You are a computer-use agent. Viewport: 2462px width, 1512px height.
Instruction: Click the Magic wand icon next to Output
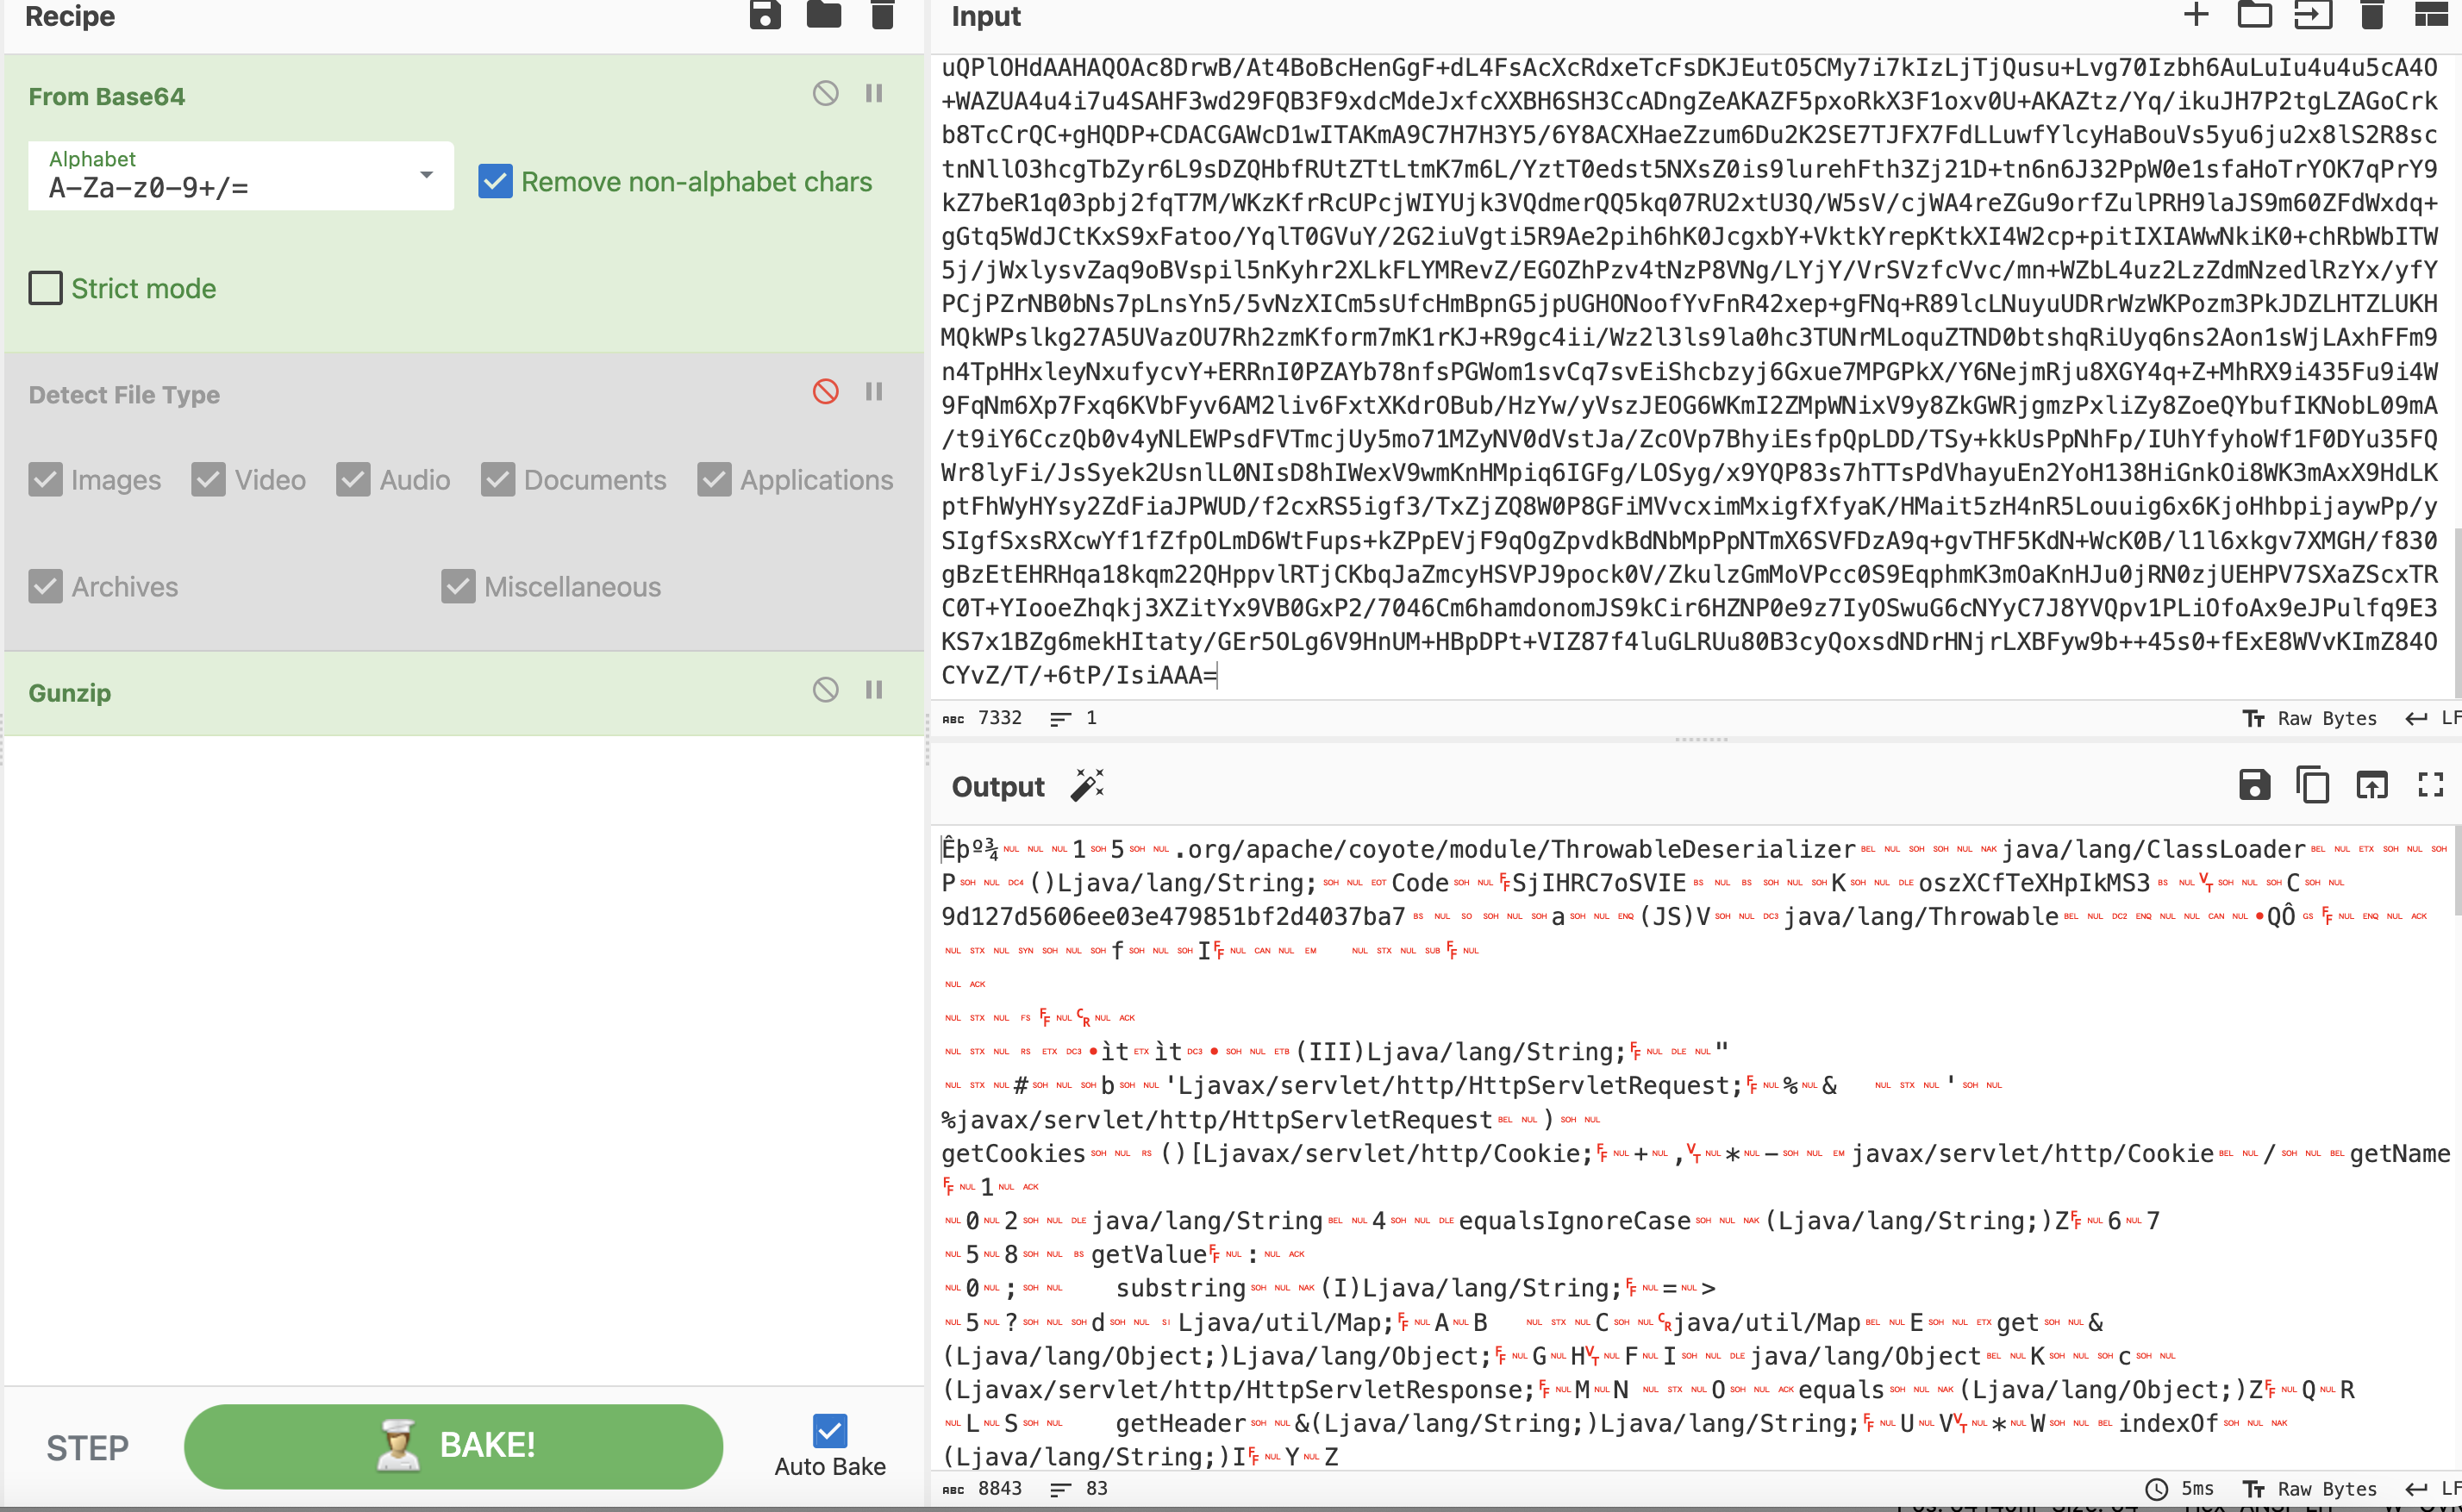(x=1087, y=785)
